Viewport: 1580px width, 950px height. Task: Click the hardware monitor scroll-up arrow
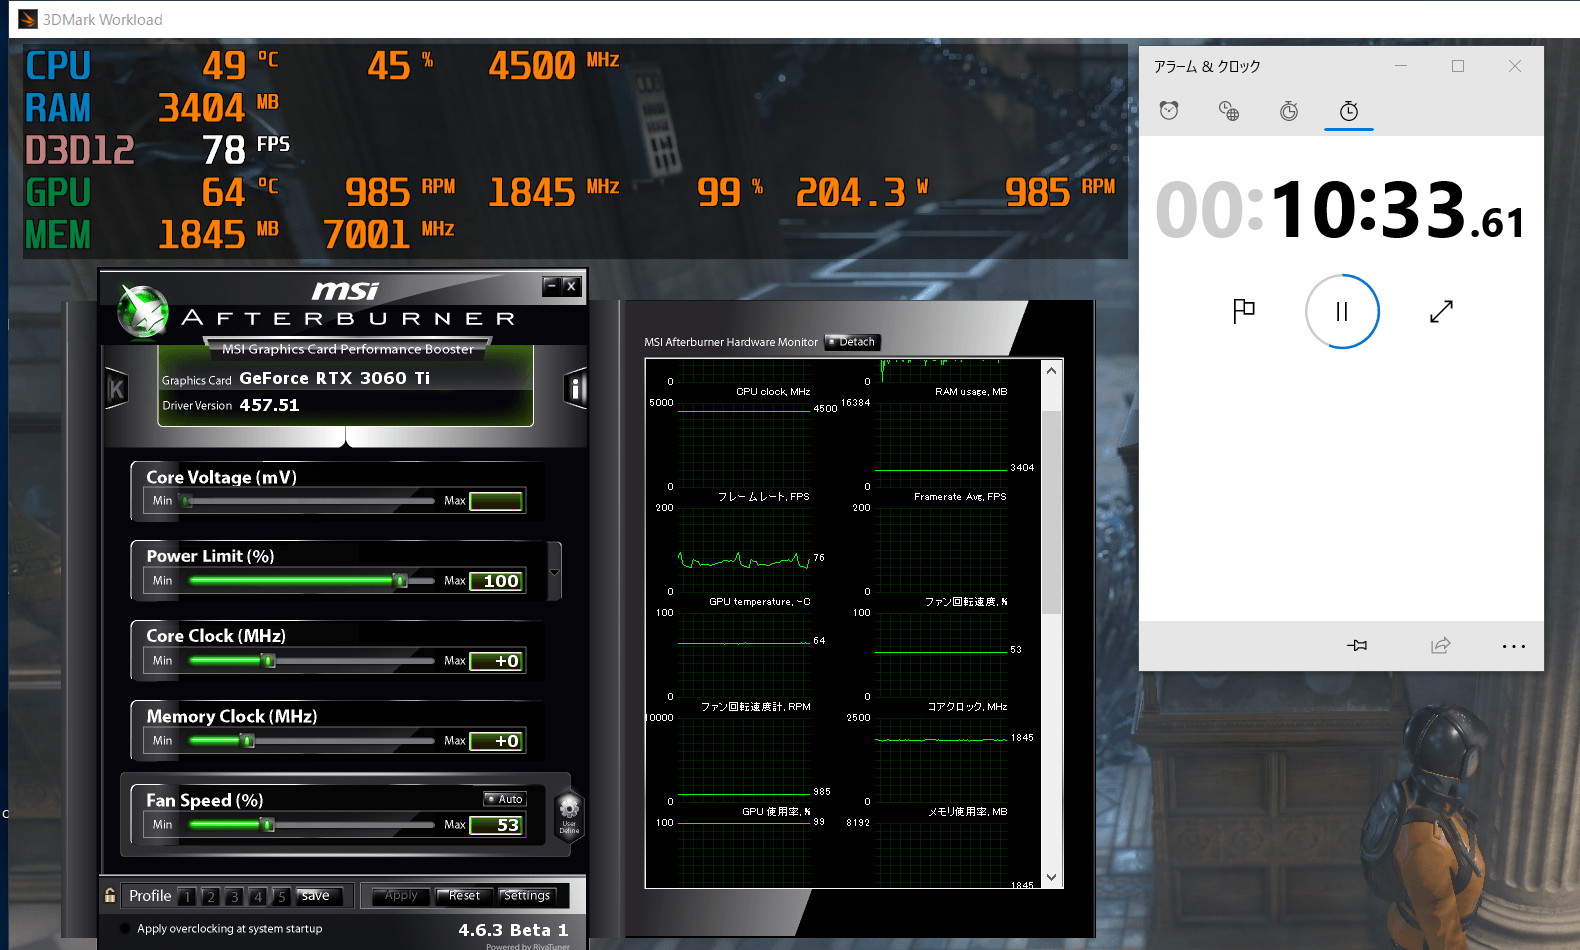(x=1051, y=371)
